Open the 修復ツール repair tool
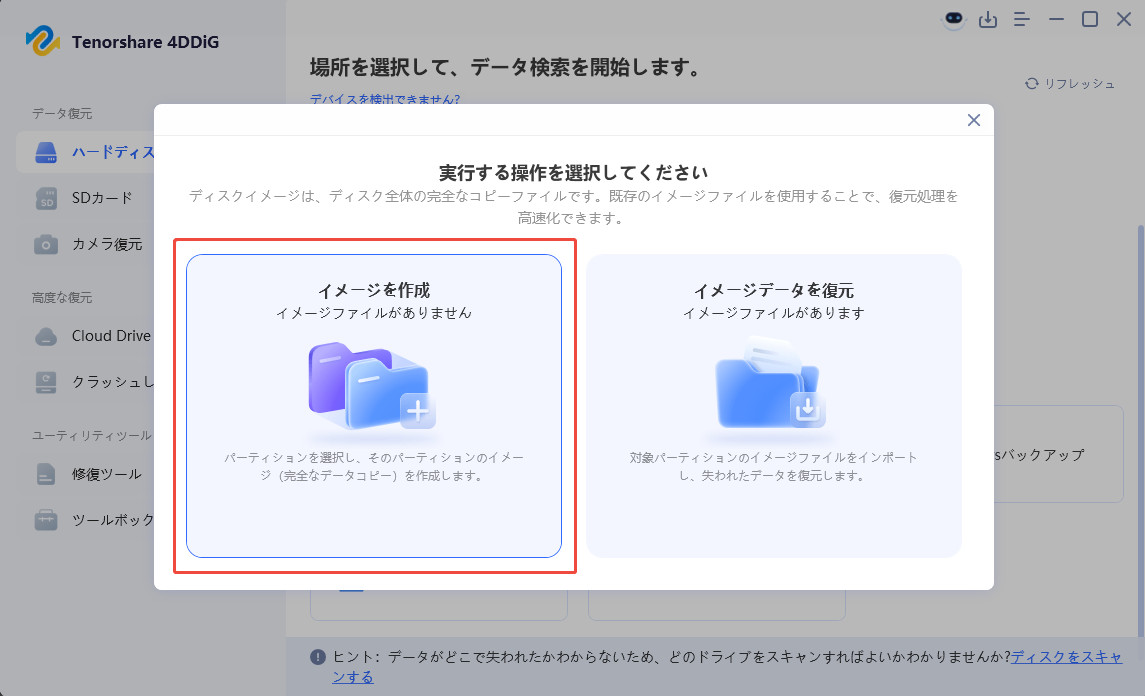The height and width of the screenshot is (696, 1145). 100,474
